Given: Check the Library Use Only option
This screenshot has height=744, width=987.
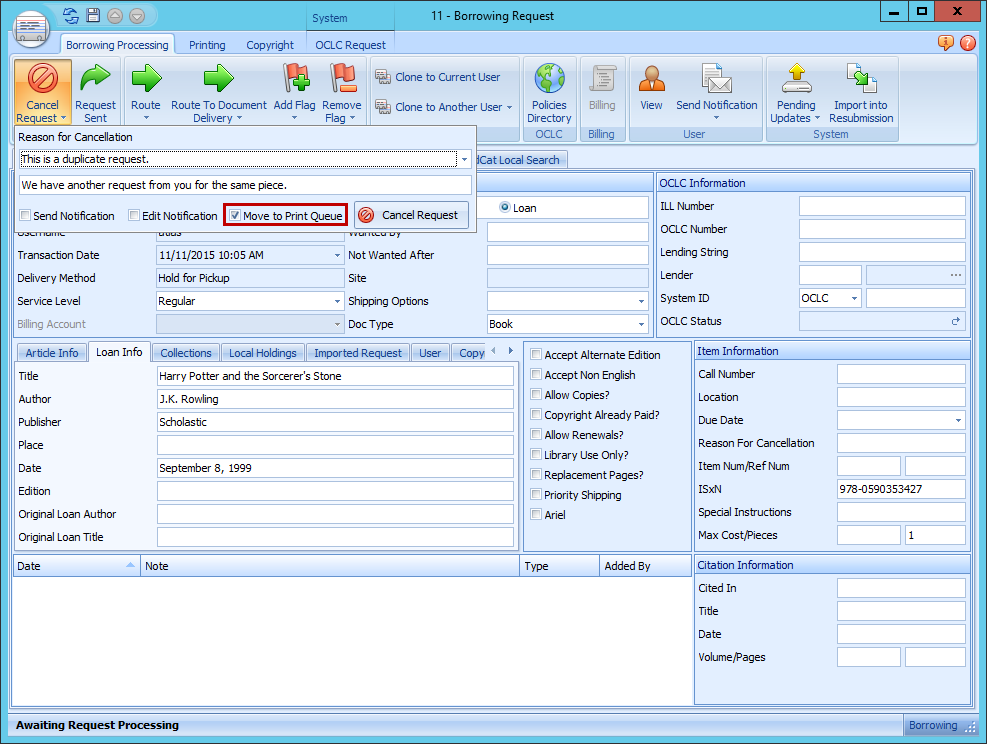Looking at the screenshot, I should (536, 455).
